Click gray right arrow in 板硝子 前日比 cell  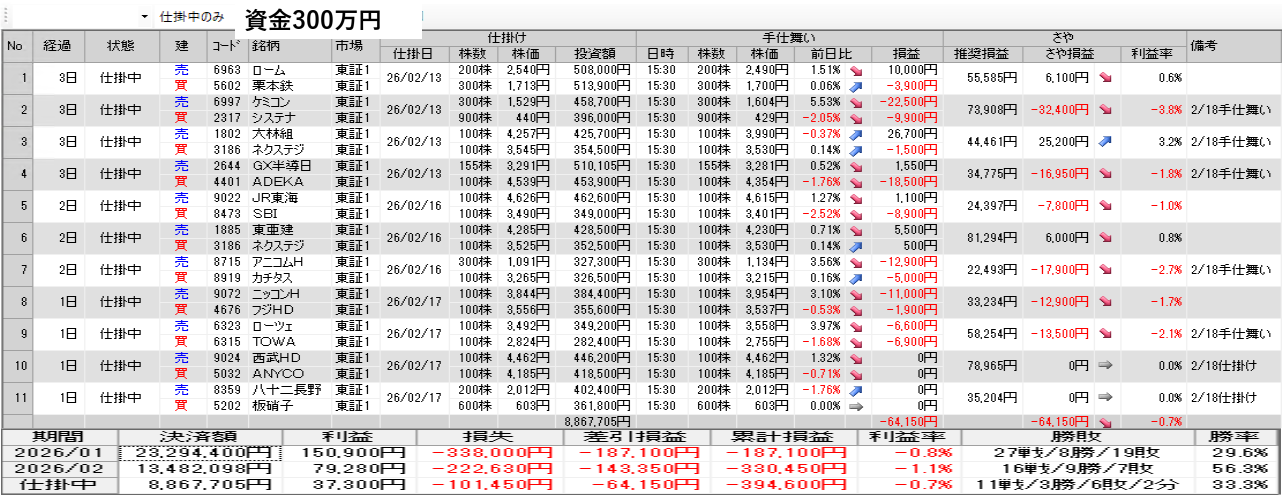point(856,406)
